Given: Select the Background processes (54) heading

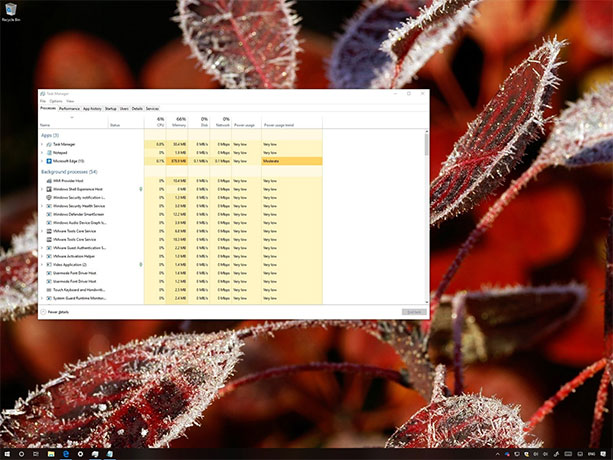Looking at the screenshot, I should 69,172.
